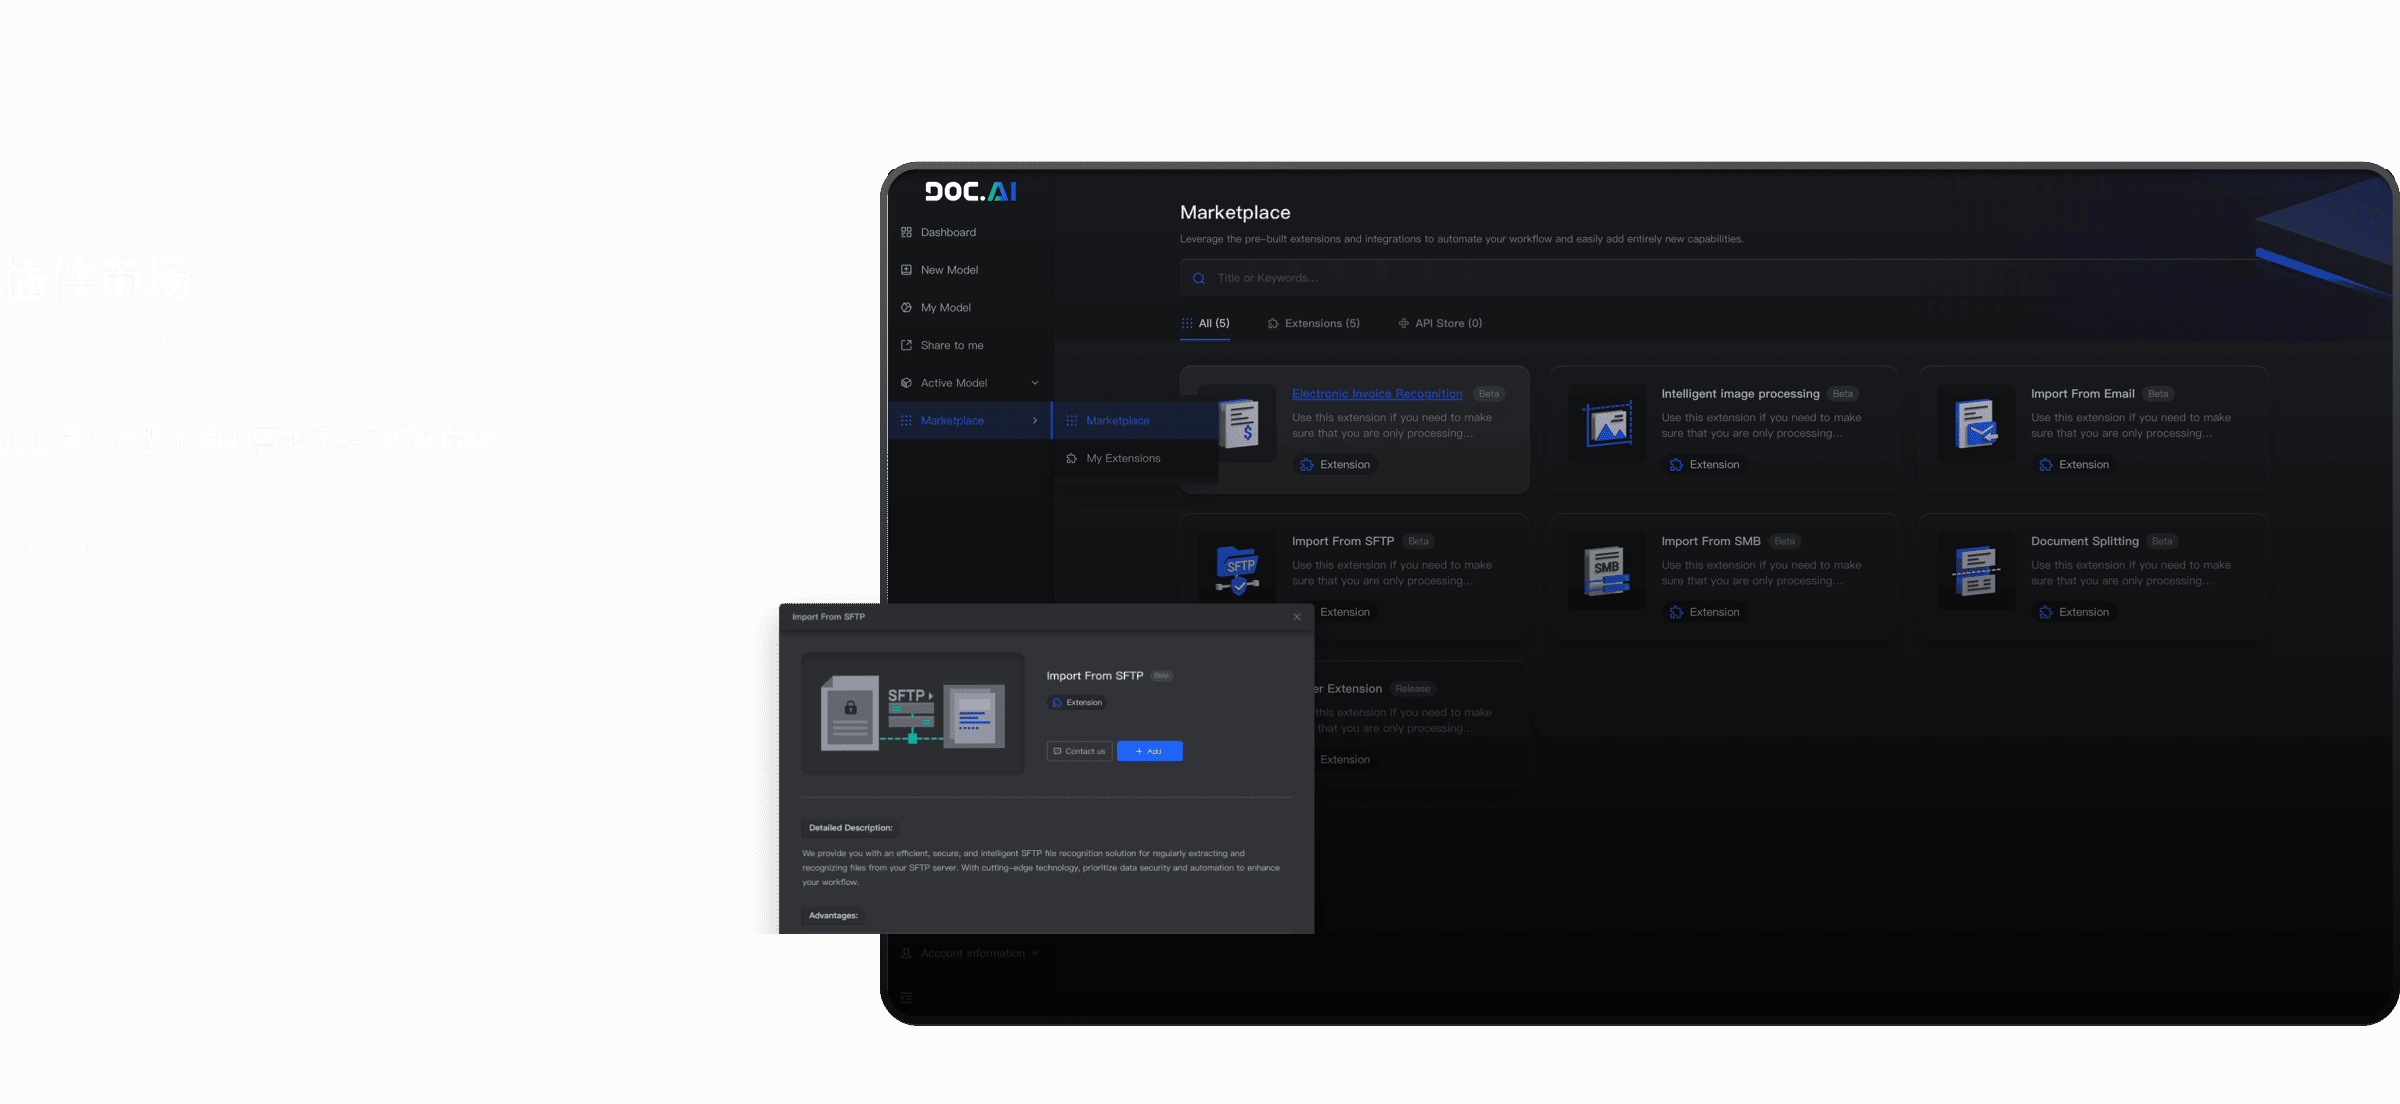Click the blue Add button in dialog
The image size is (2400, 1104).
click(x=1149, y=751)
